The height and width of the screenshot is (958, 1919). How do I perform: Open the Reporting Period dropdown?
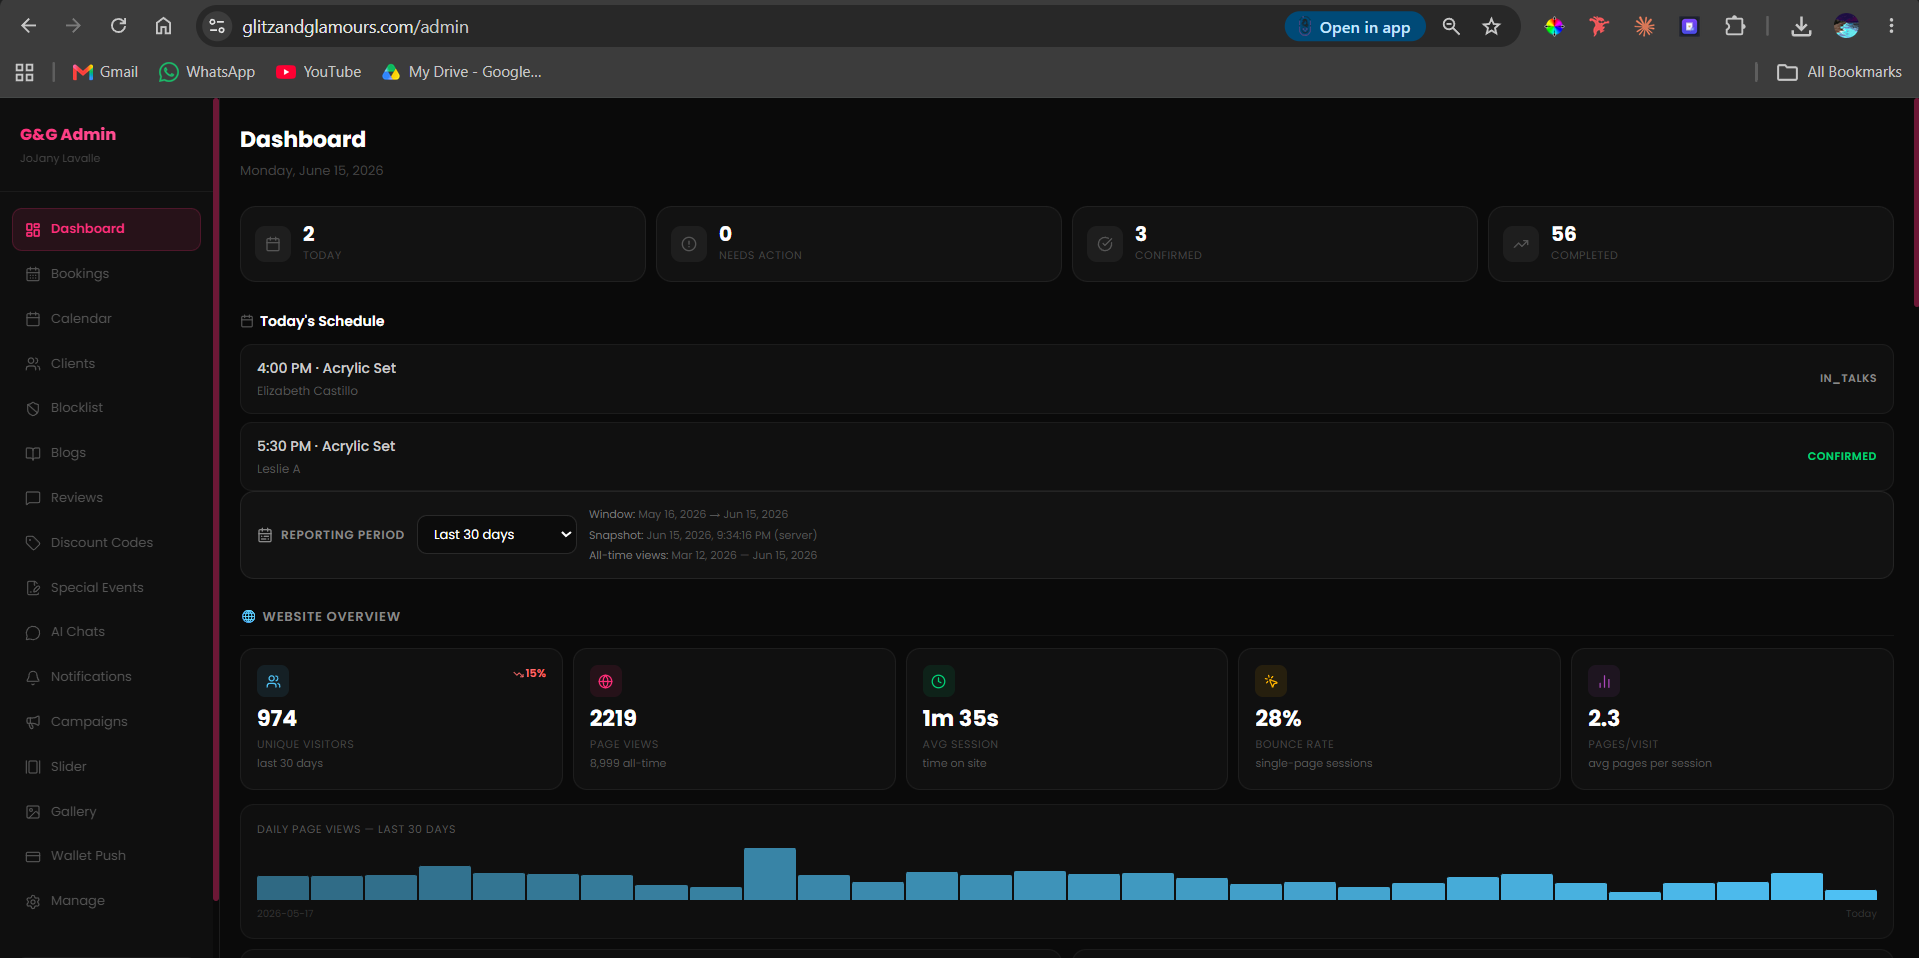pyautogui.click(x=497, y=535)
